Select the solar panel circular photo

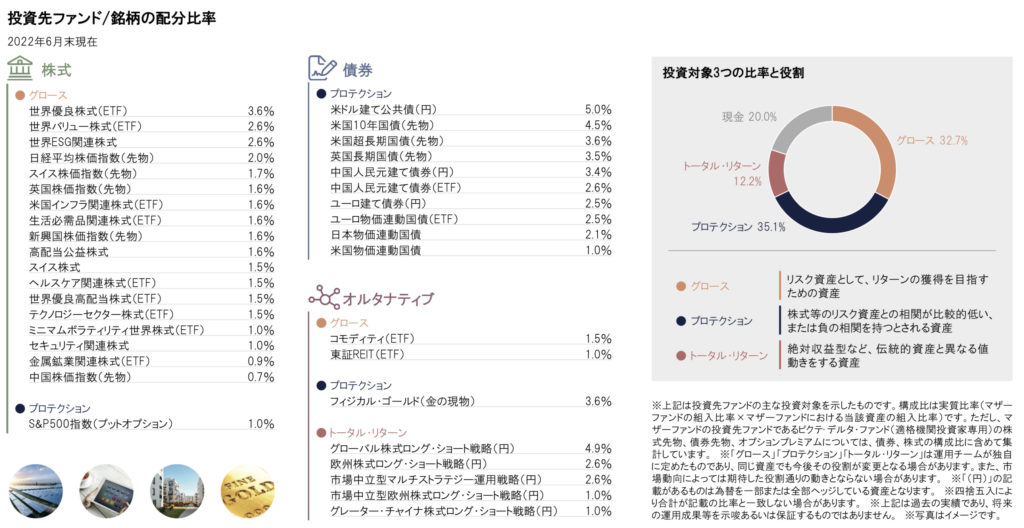click(x=34, y=489)
